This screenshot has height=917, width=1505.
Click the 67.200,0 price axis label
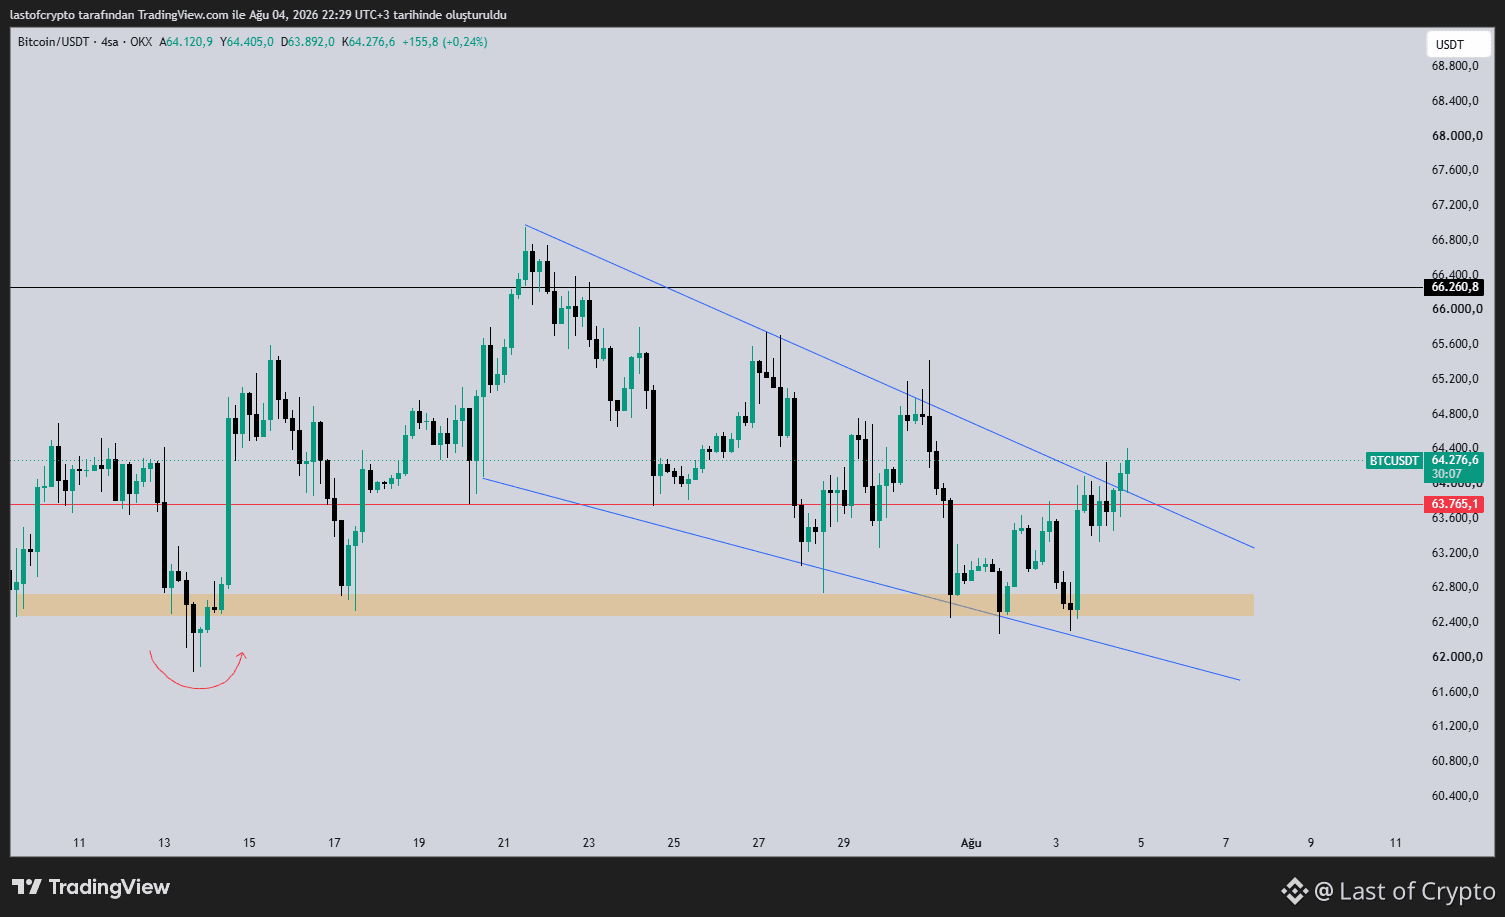1455,205
